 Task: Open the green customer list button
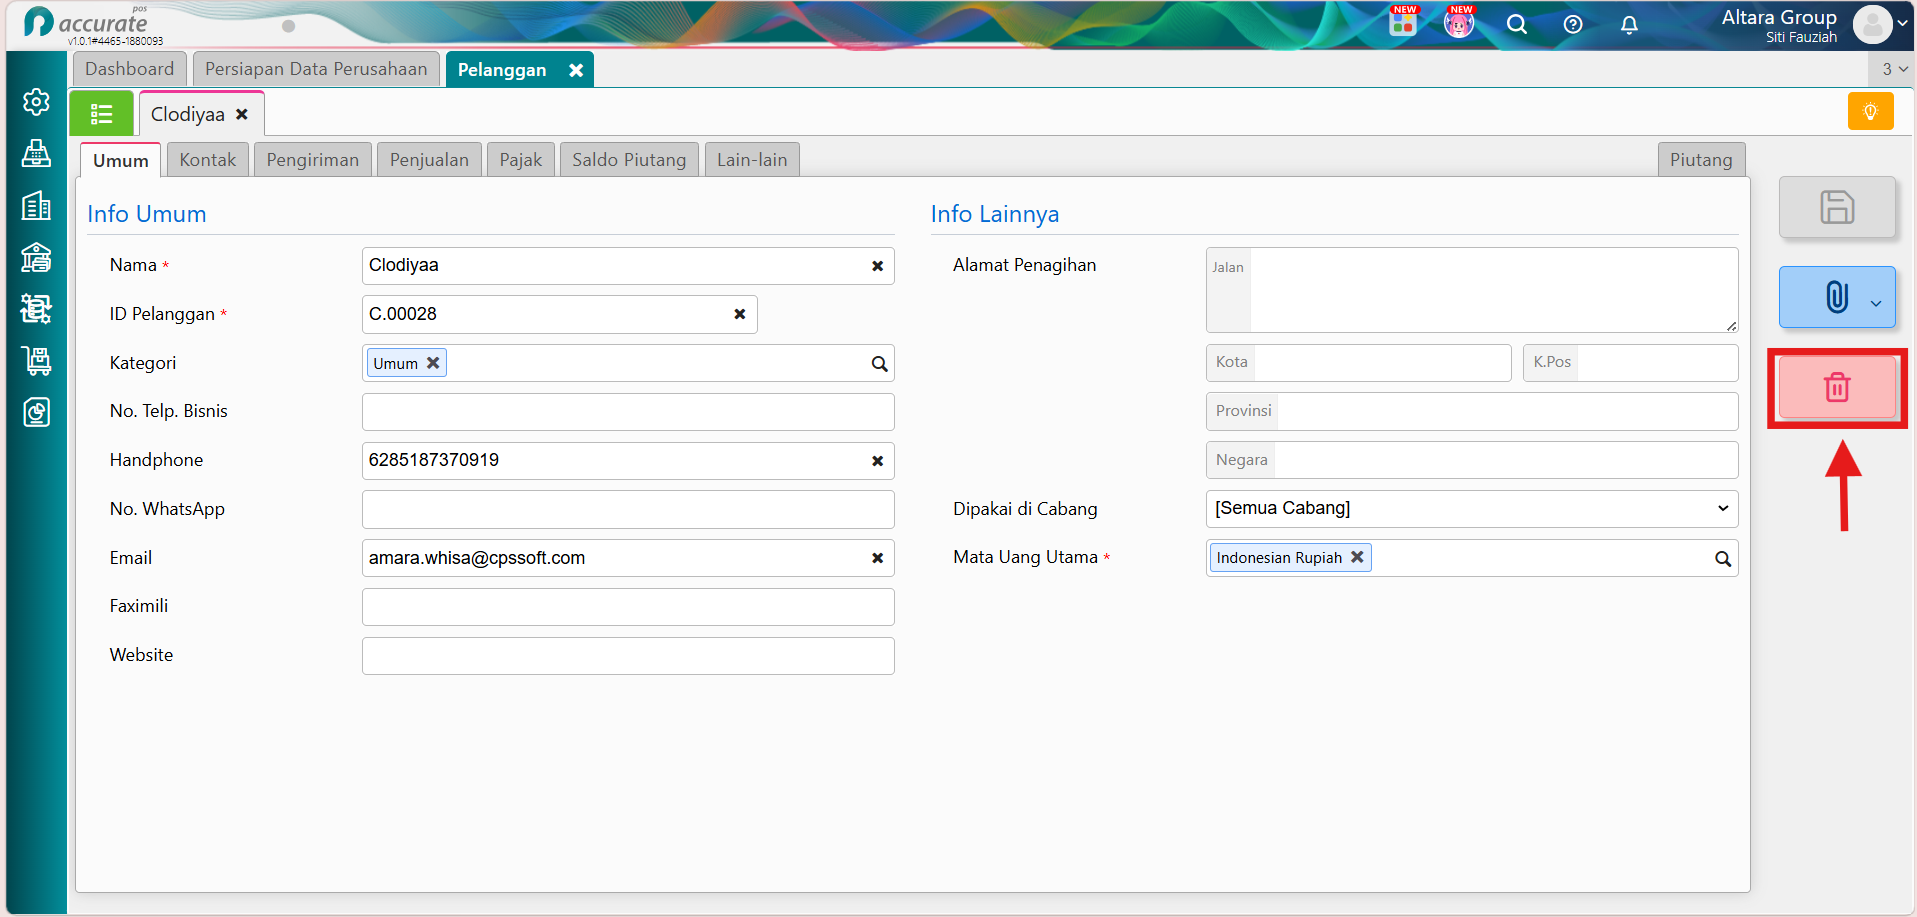pos(101,114)
